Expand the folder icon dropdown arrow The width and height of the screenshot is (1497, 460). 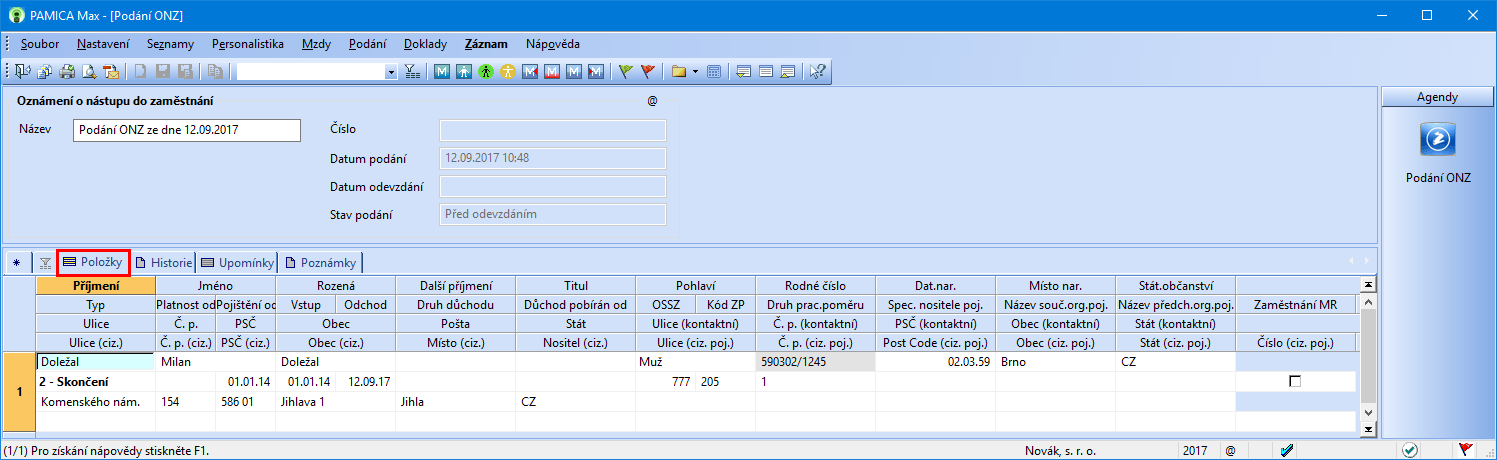click(694, 72)
